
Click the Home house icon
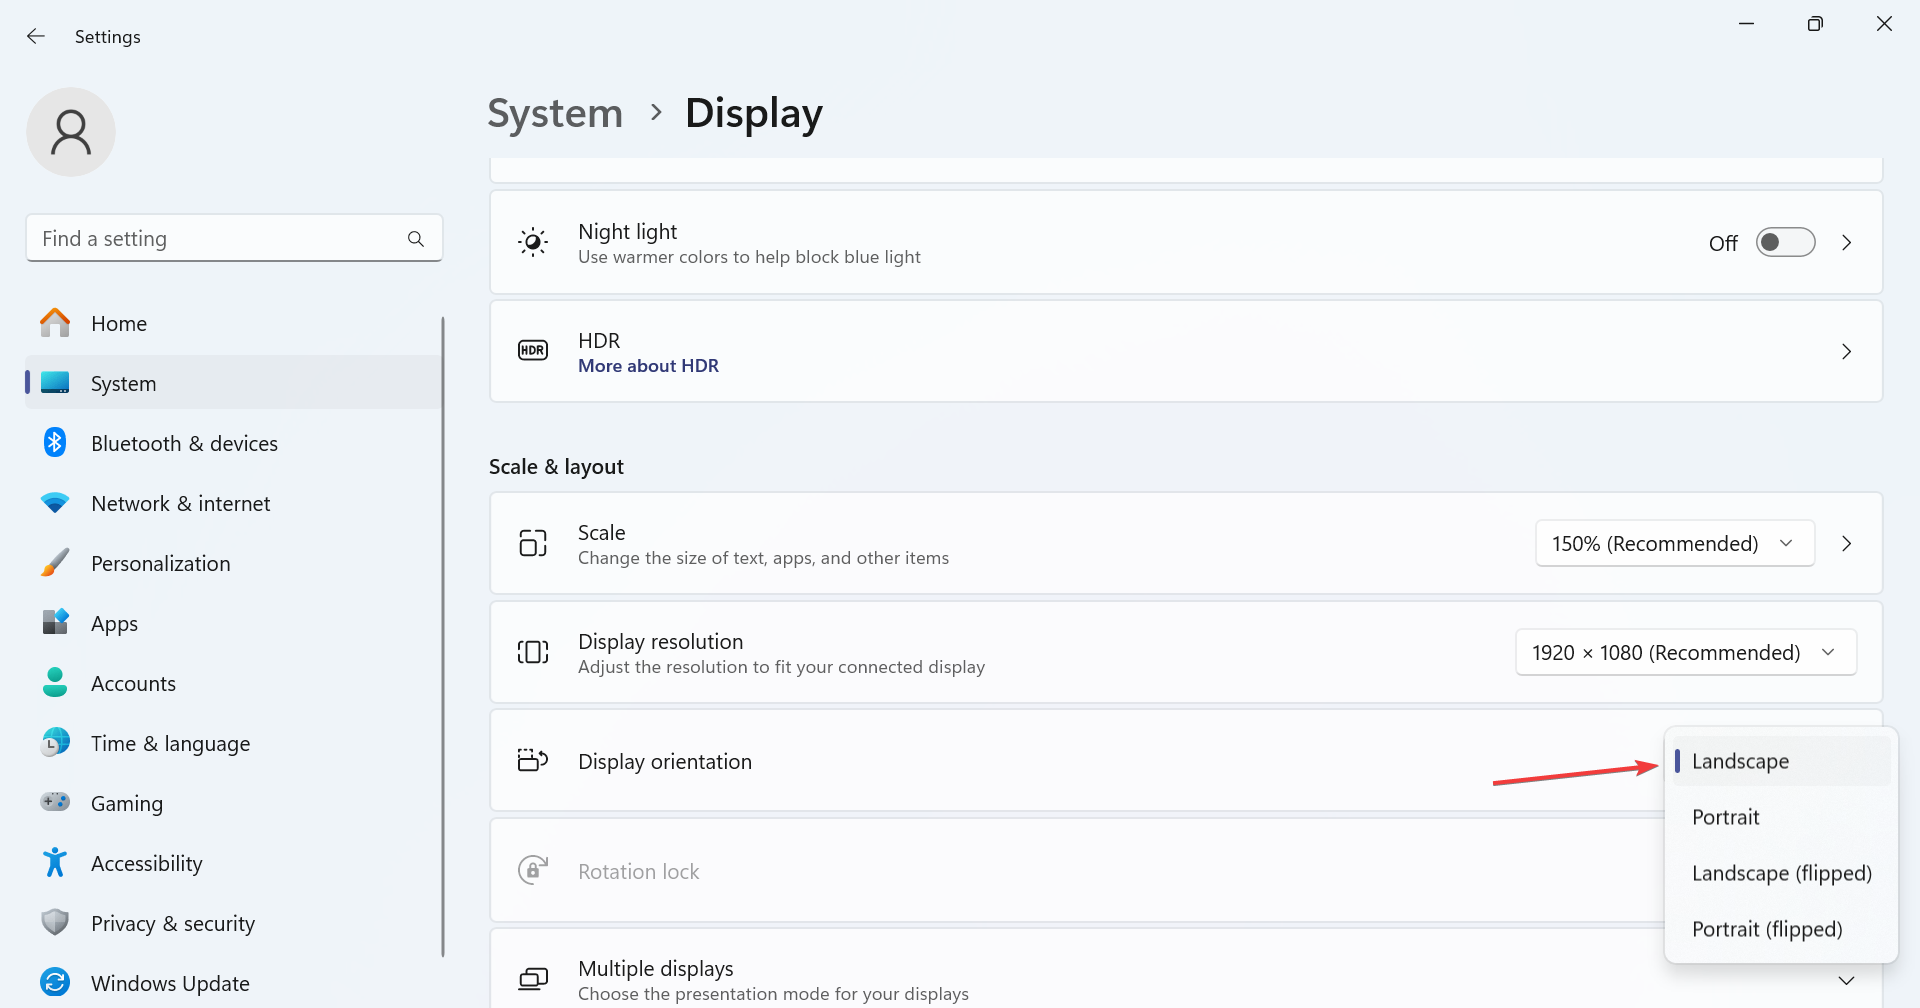pos(55,323)
